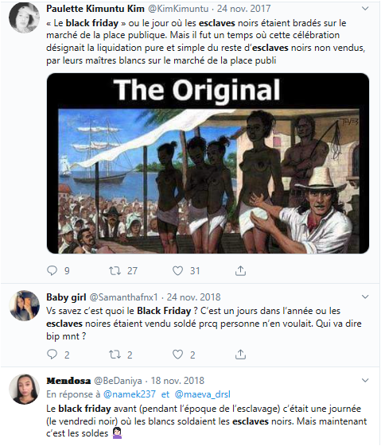Open the @KimKimuntu handle
The image size is (381, 446).
tap(178, 9)
